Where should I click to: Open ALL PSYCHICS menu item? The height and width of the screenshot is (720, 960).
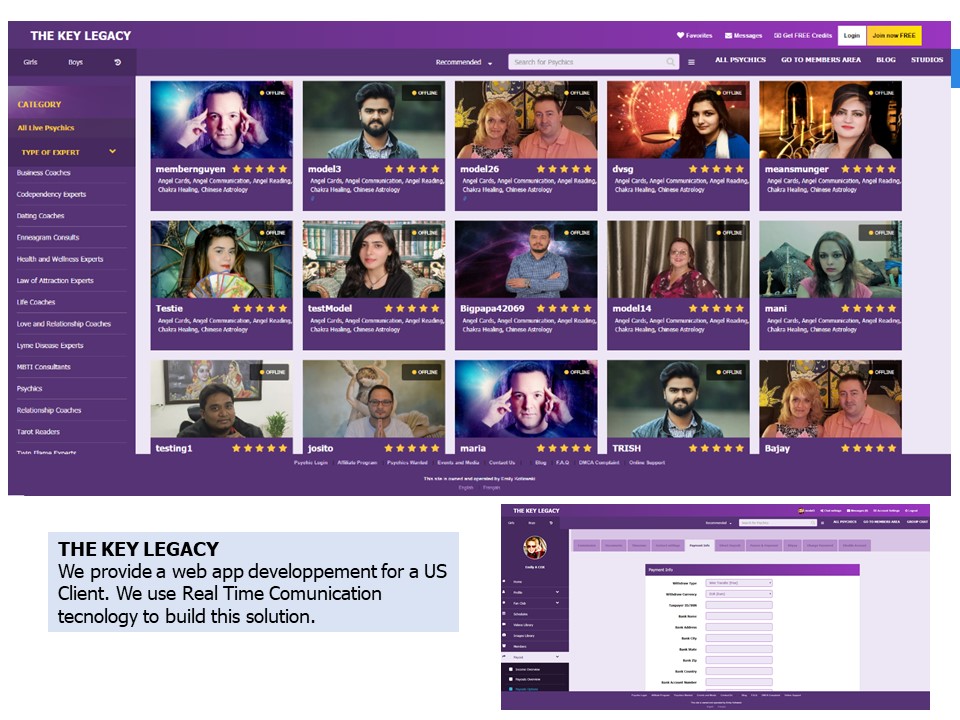740,60
